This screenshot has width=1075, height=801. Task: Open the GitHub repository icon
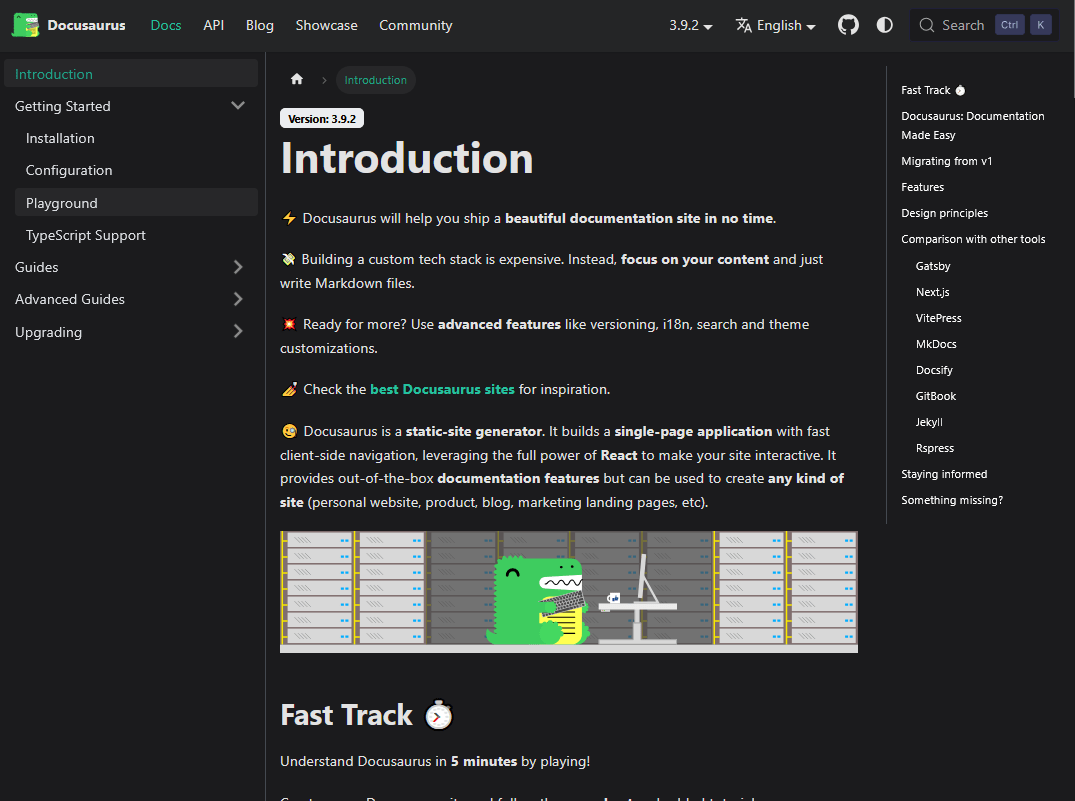[x=848, y=24]
